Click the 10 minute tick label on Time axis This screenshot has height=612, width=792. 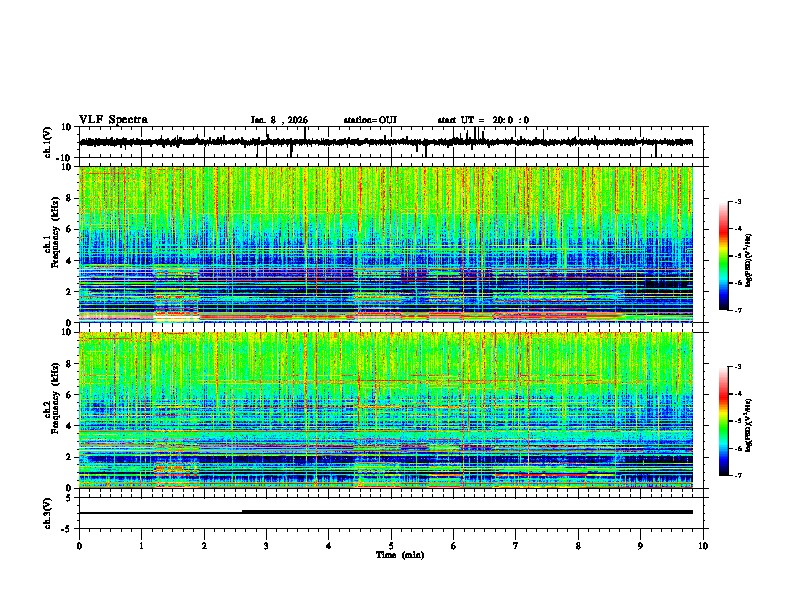click(703, 546)
